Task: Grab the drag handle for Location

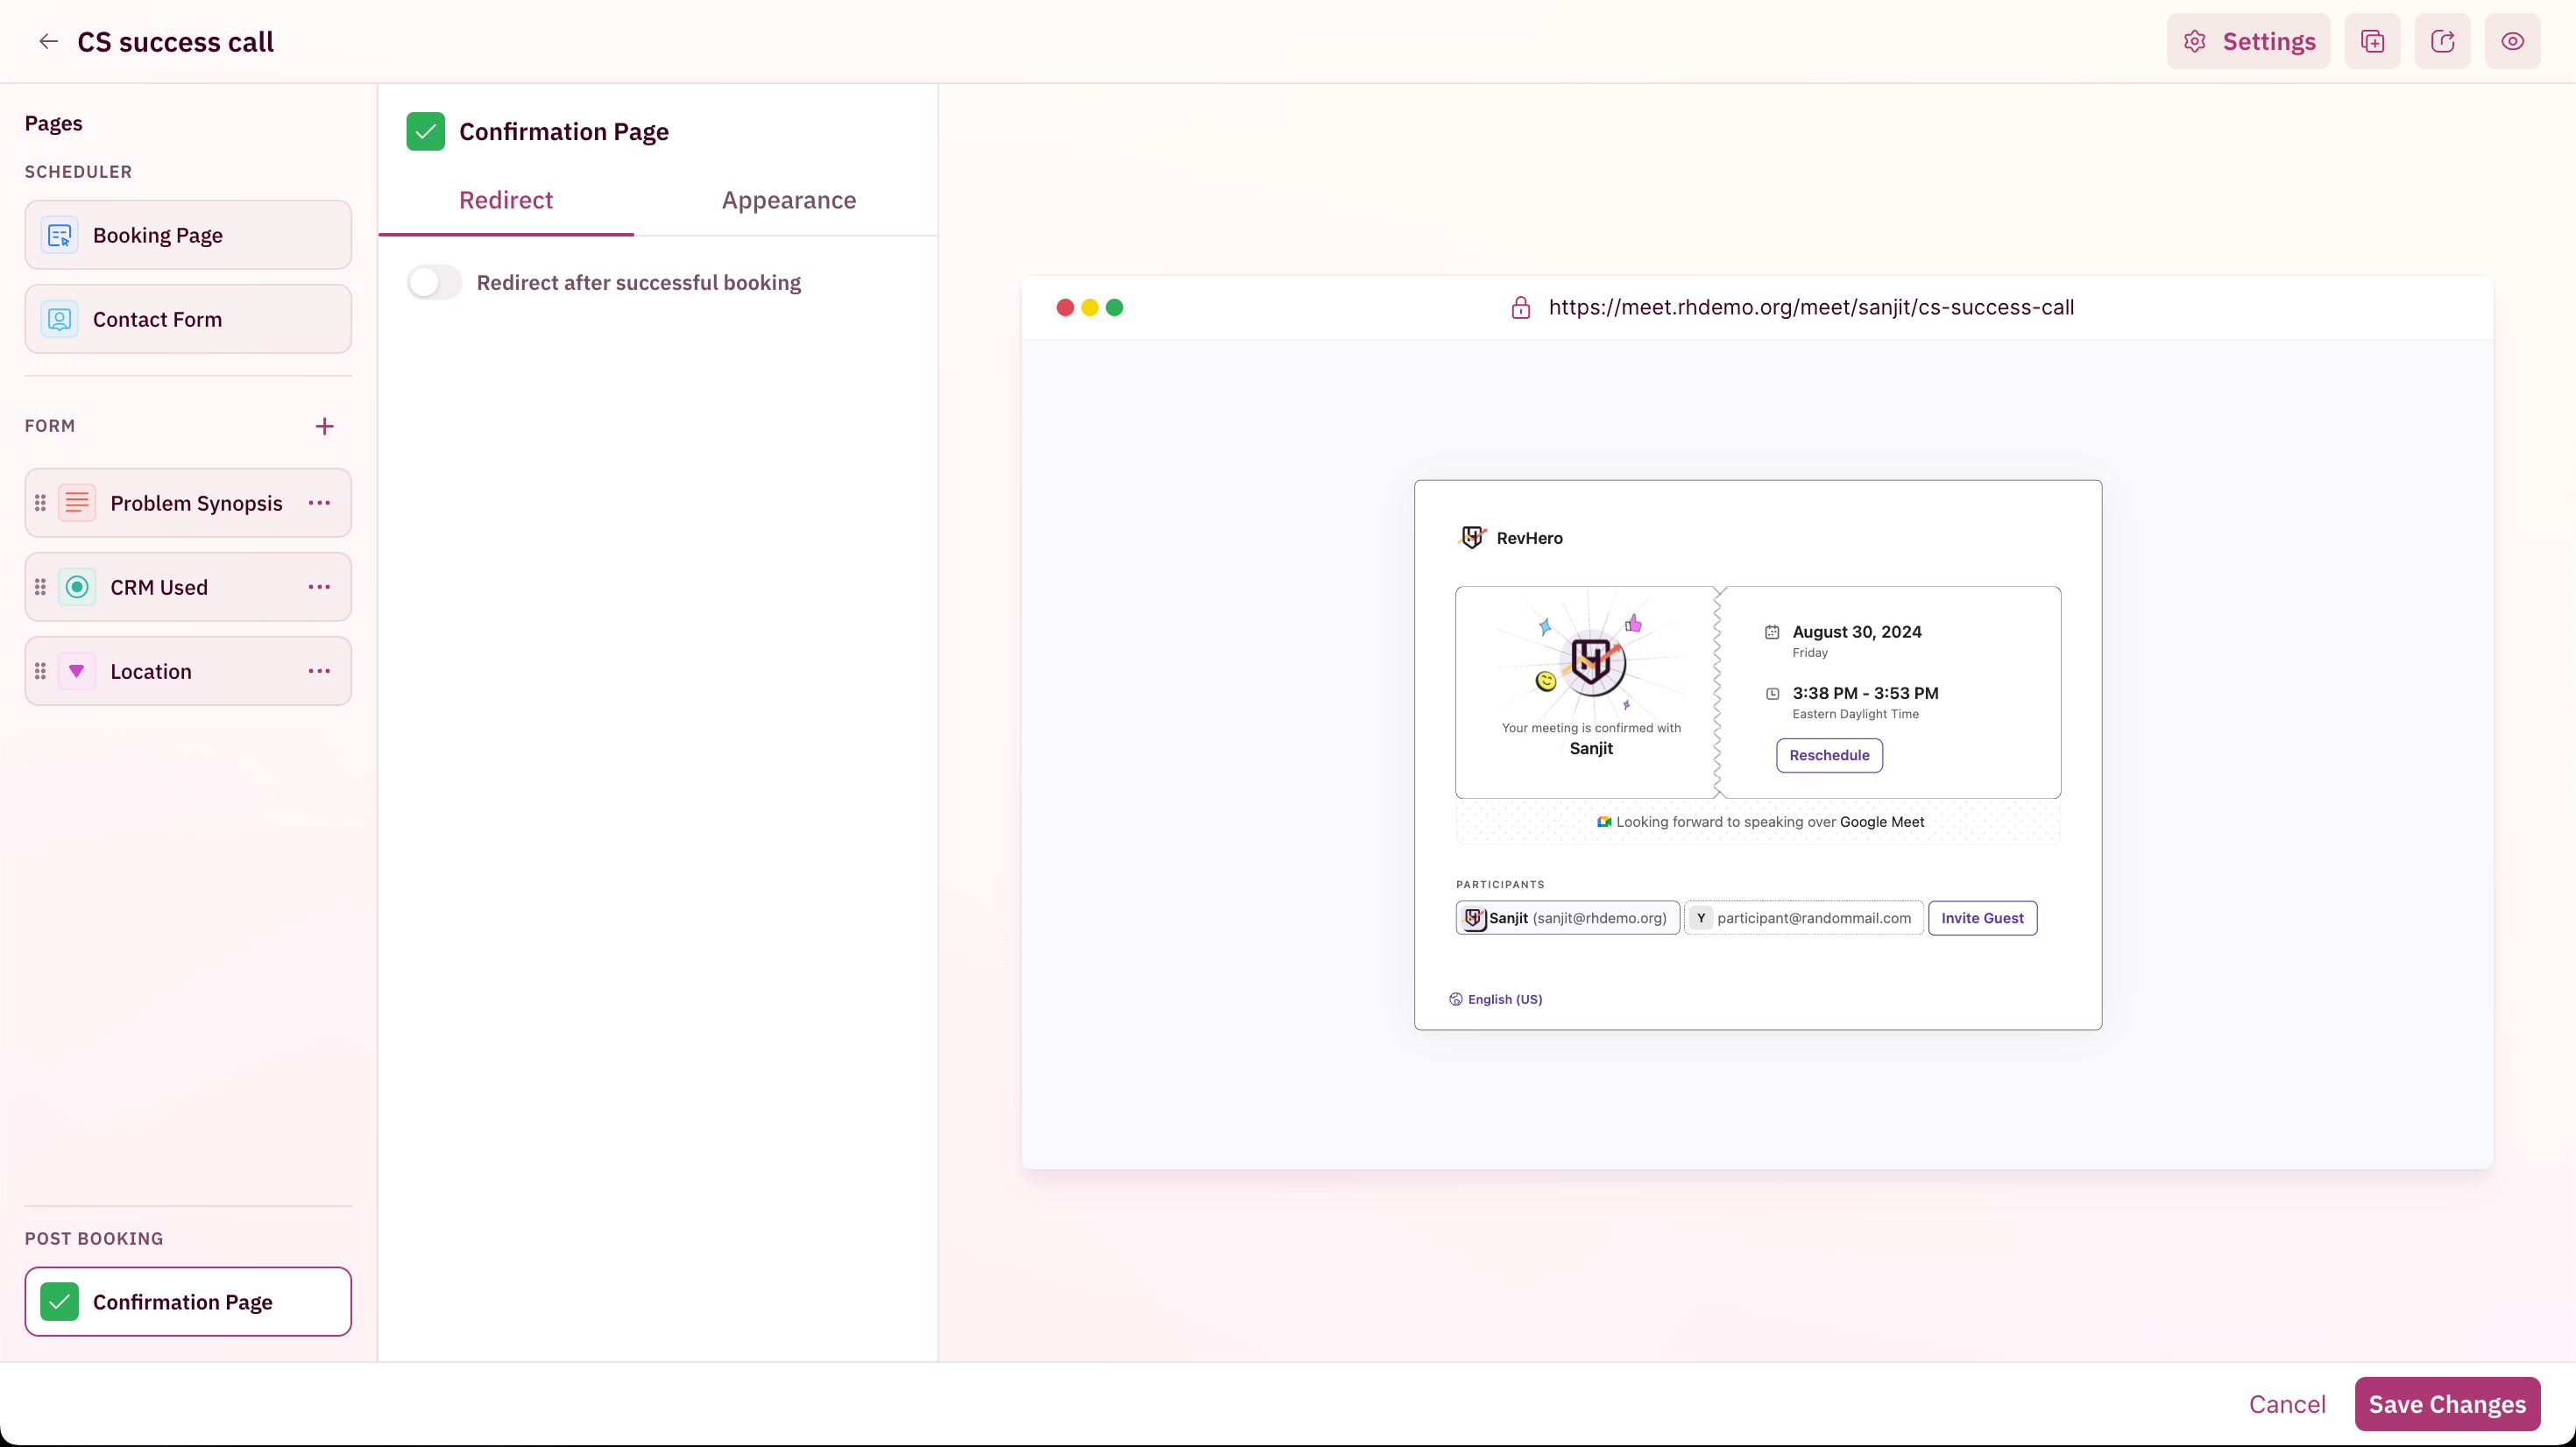Action: point(40,671)
